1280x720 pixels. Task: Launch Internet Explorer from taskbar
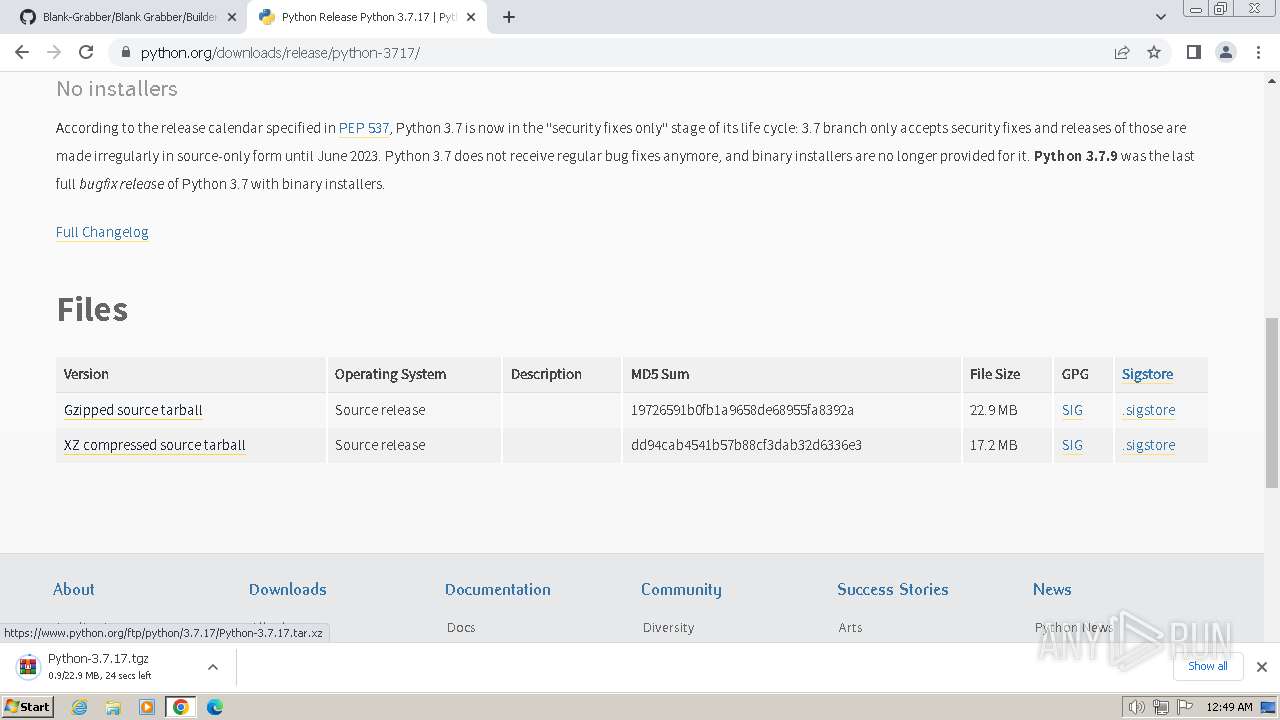79,707
